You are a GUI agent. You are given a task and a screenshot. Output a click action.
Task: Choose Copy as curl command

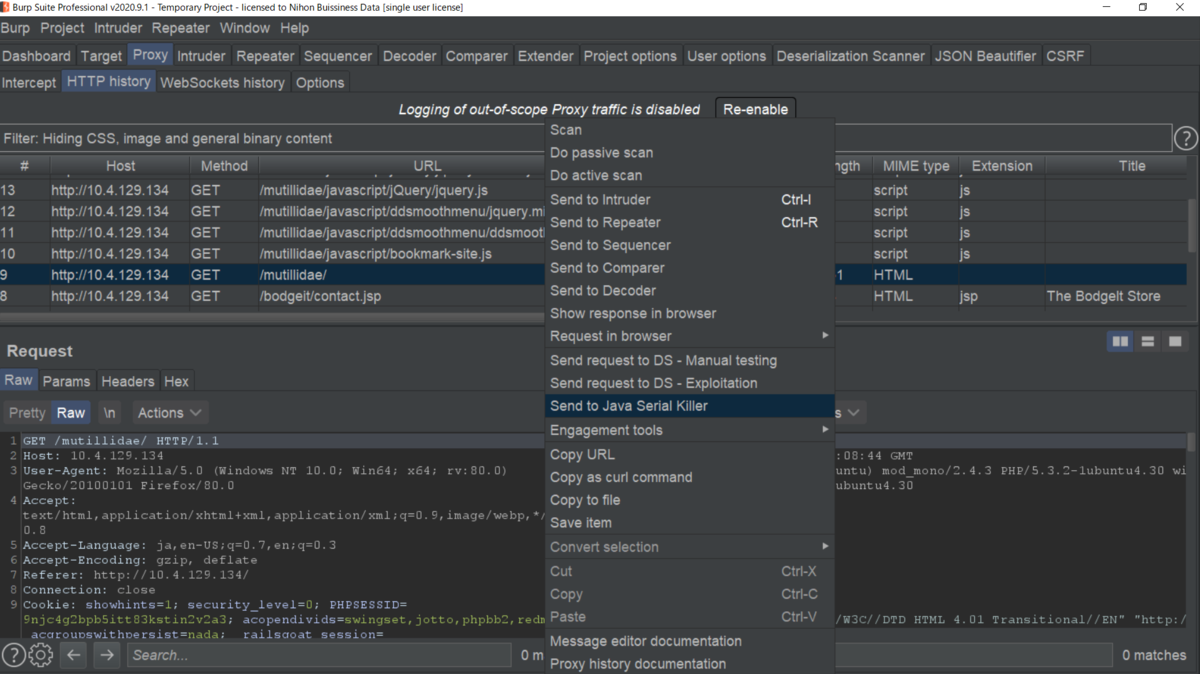click(x=690, y=477)
